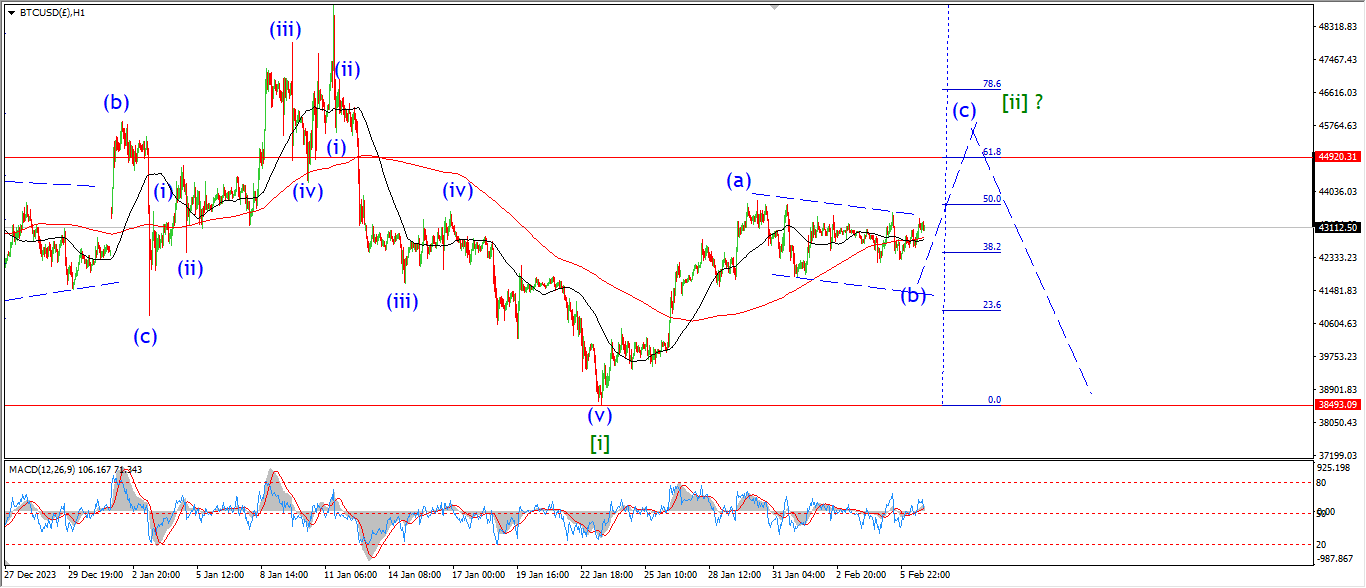
Task: Click the red 44920.31 price tag
Action: coord(1338,157)
